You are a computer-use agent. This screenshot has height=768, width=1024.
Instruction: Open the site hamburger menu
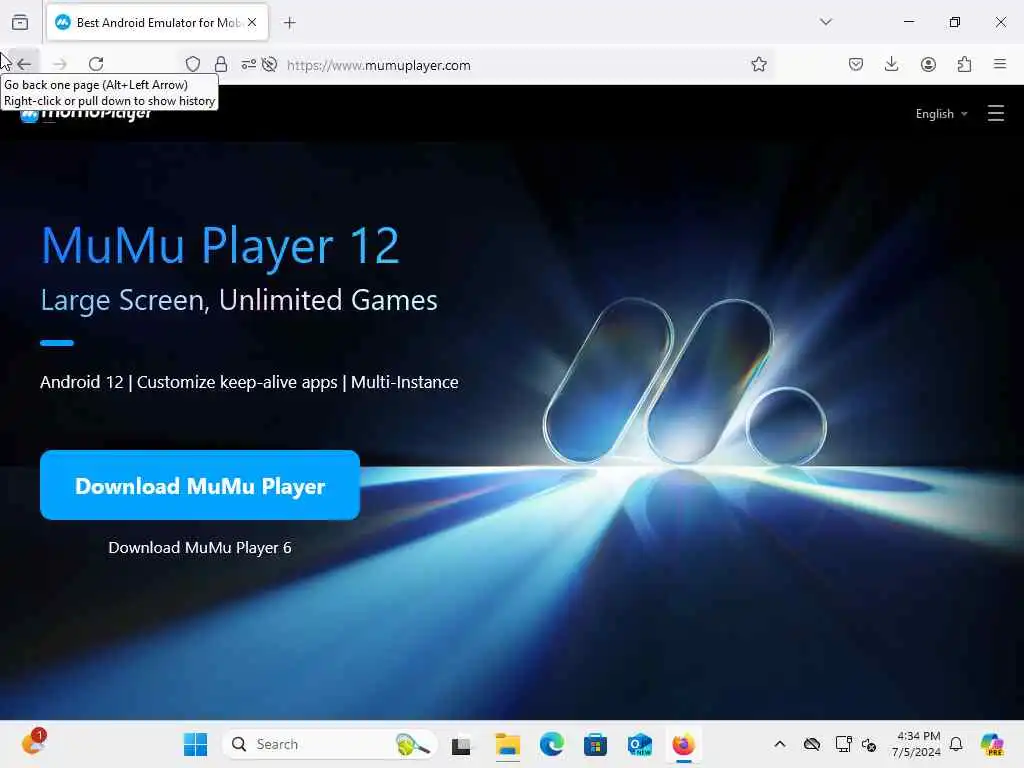click(x=995, y=114)
